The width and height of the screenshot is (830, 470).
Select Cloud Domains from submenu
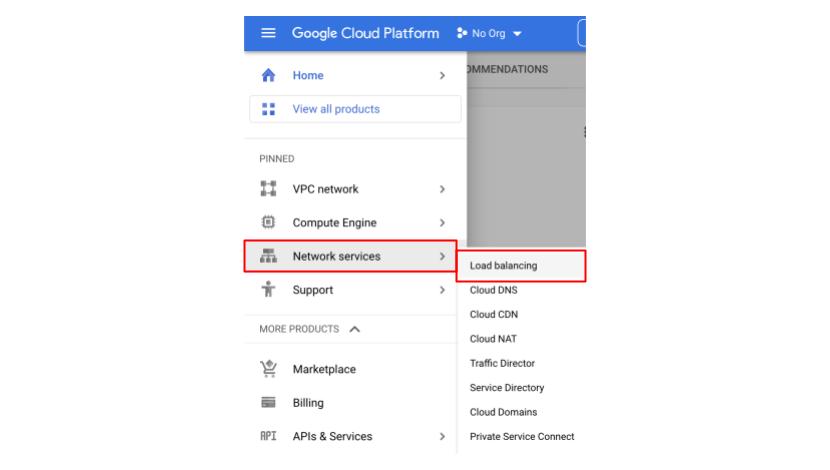point(503,412)
